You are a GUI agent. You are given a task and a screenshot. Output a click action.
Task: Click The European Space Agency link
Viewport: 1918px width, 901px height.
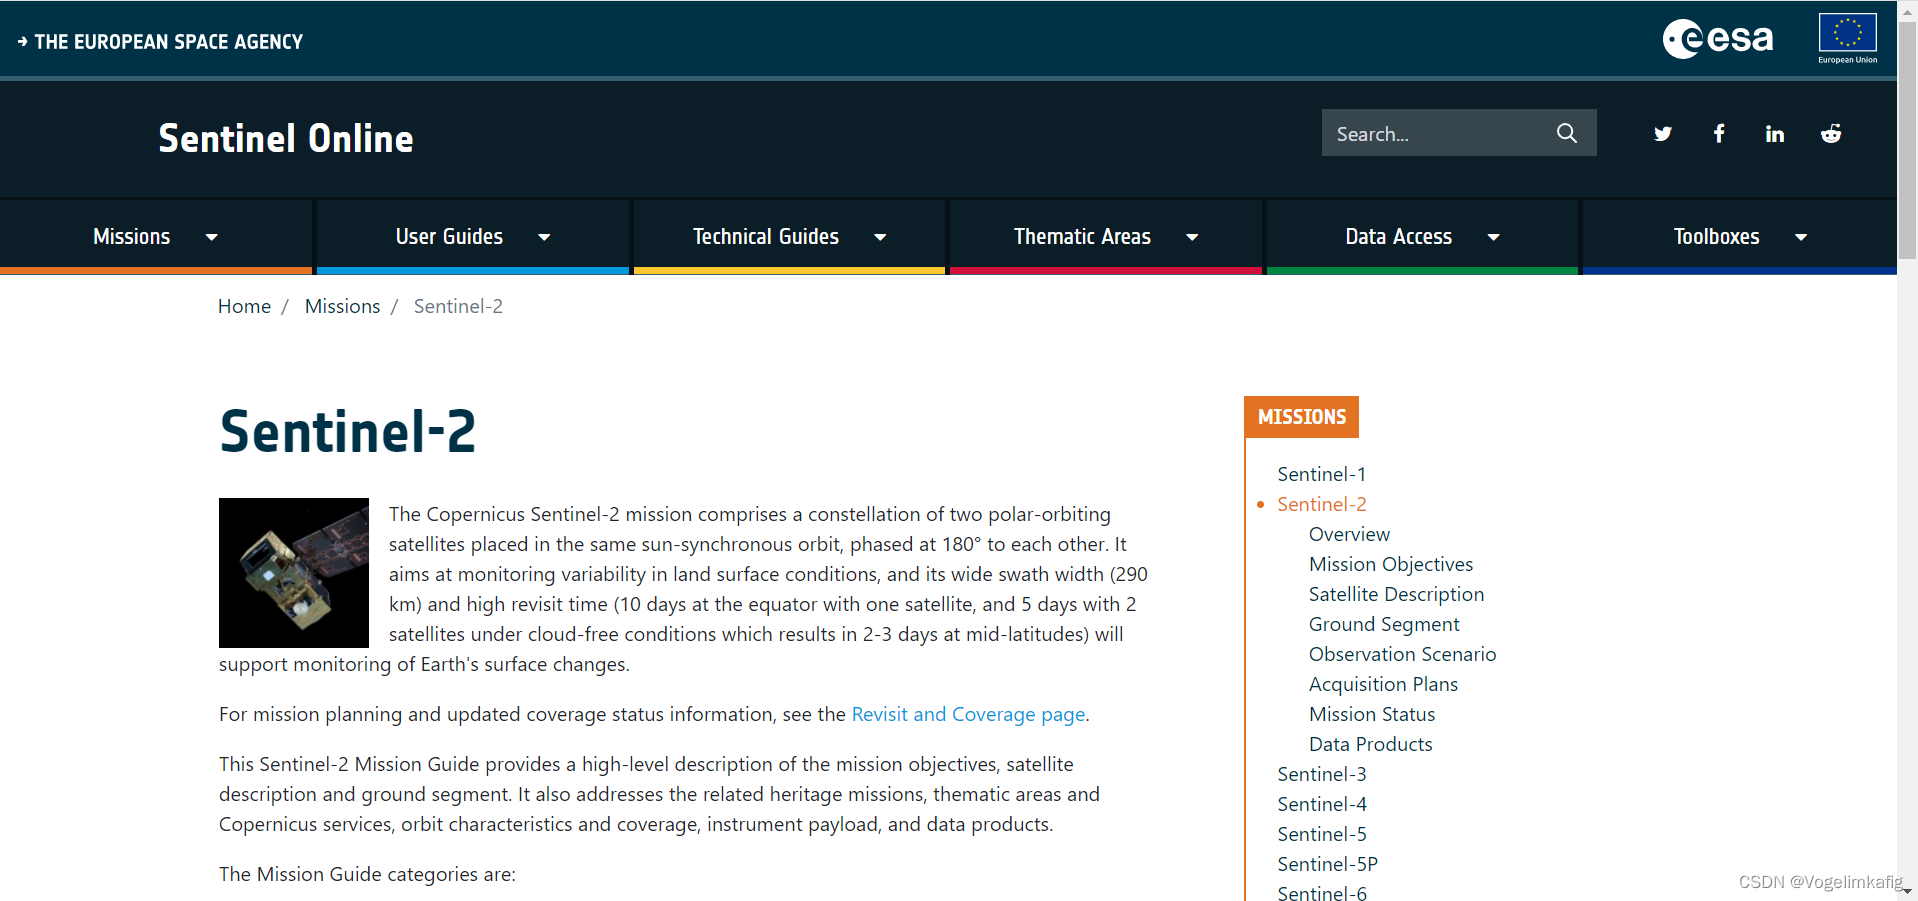pos(160,42)
